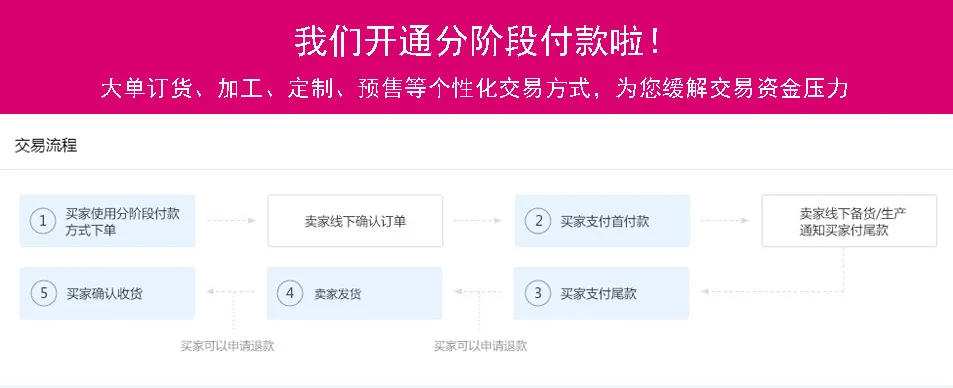
Task: Click the step 2 circle icon
Action: [538, 221]
